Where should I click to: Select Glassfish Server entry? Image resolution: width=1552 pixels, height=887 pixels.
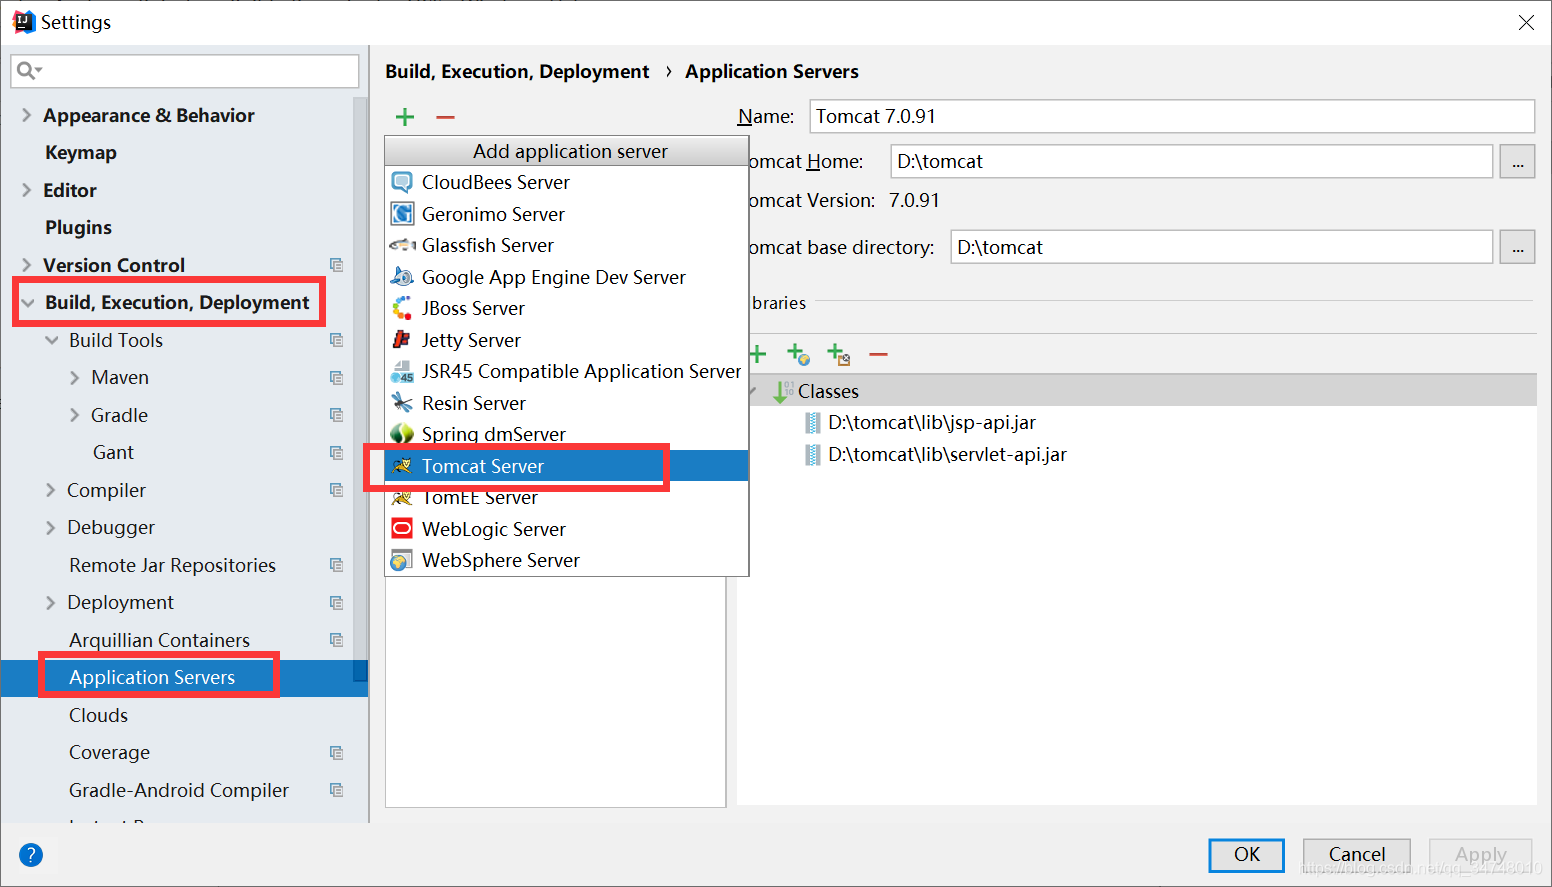(x=566, y=245)
